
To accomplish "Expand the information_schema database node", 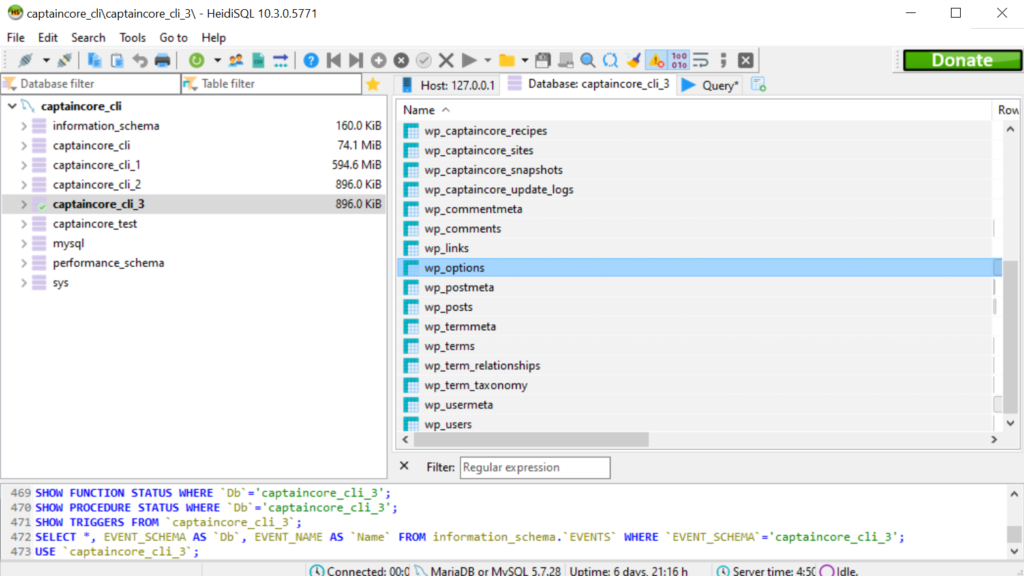I will coord(24,126).
